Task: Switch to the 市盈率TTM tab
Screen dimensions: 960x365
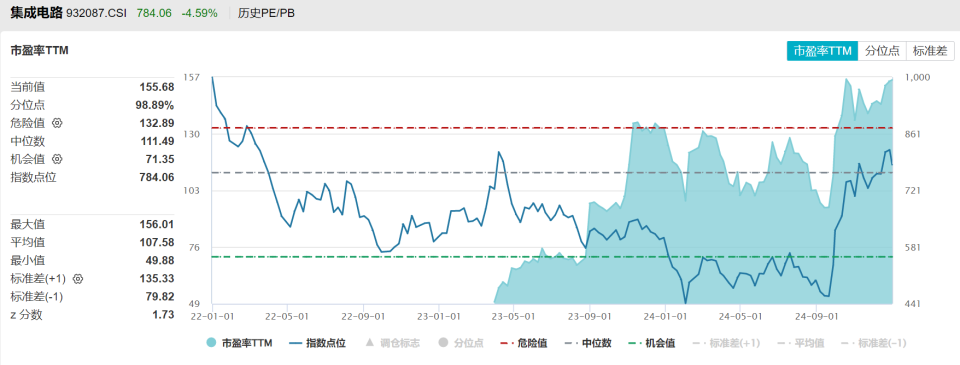Action: pyautogui.click(x=822, y=51)
